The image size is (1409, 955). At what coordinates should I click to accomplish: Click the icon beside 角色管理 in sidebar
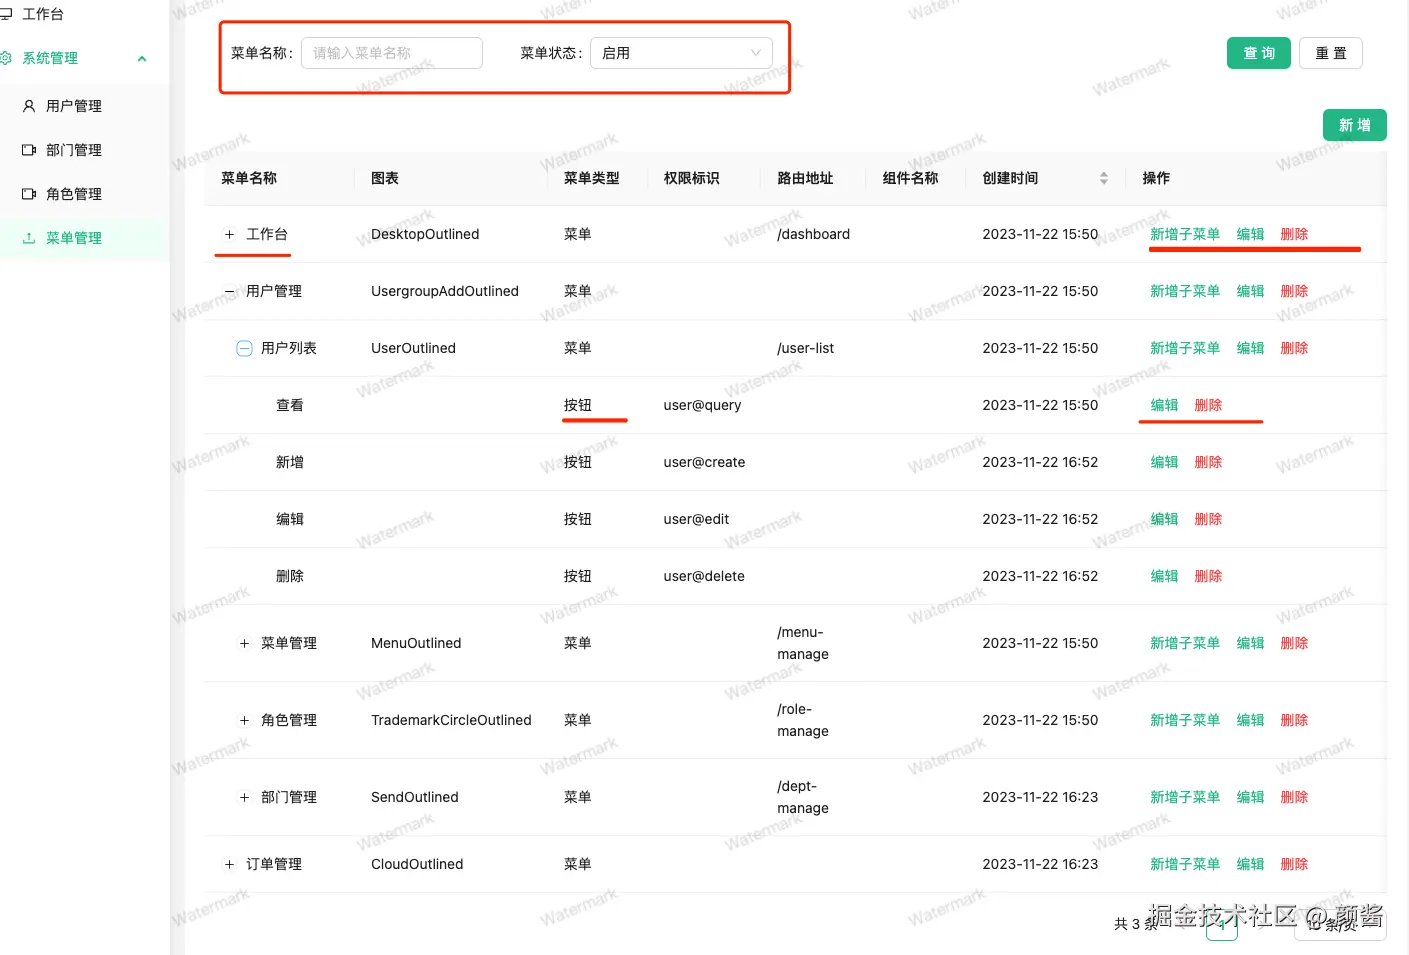(x=29, y=194)
